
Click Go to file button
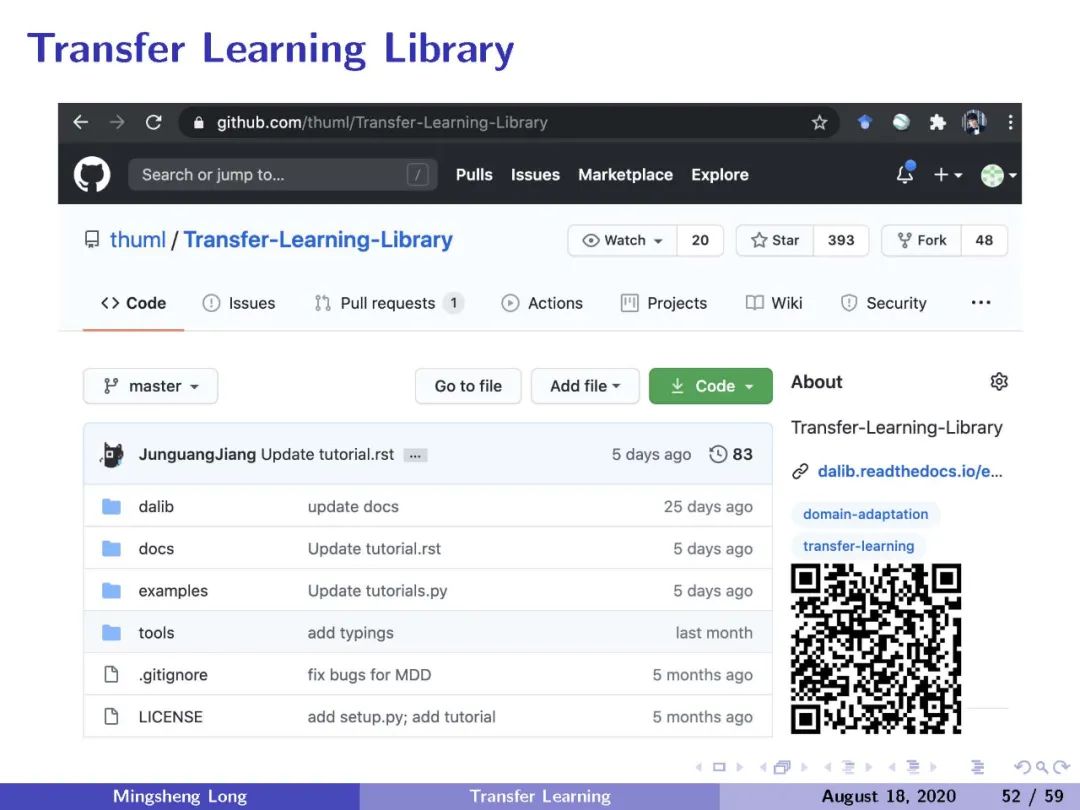tap(468, 386)
